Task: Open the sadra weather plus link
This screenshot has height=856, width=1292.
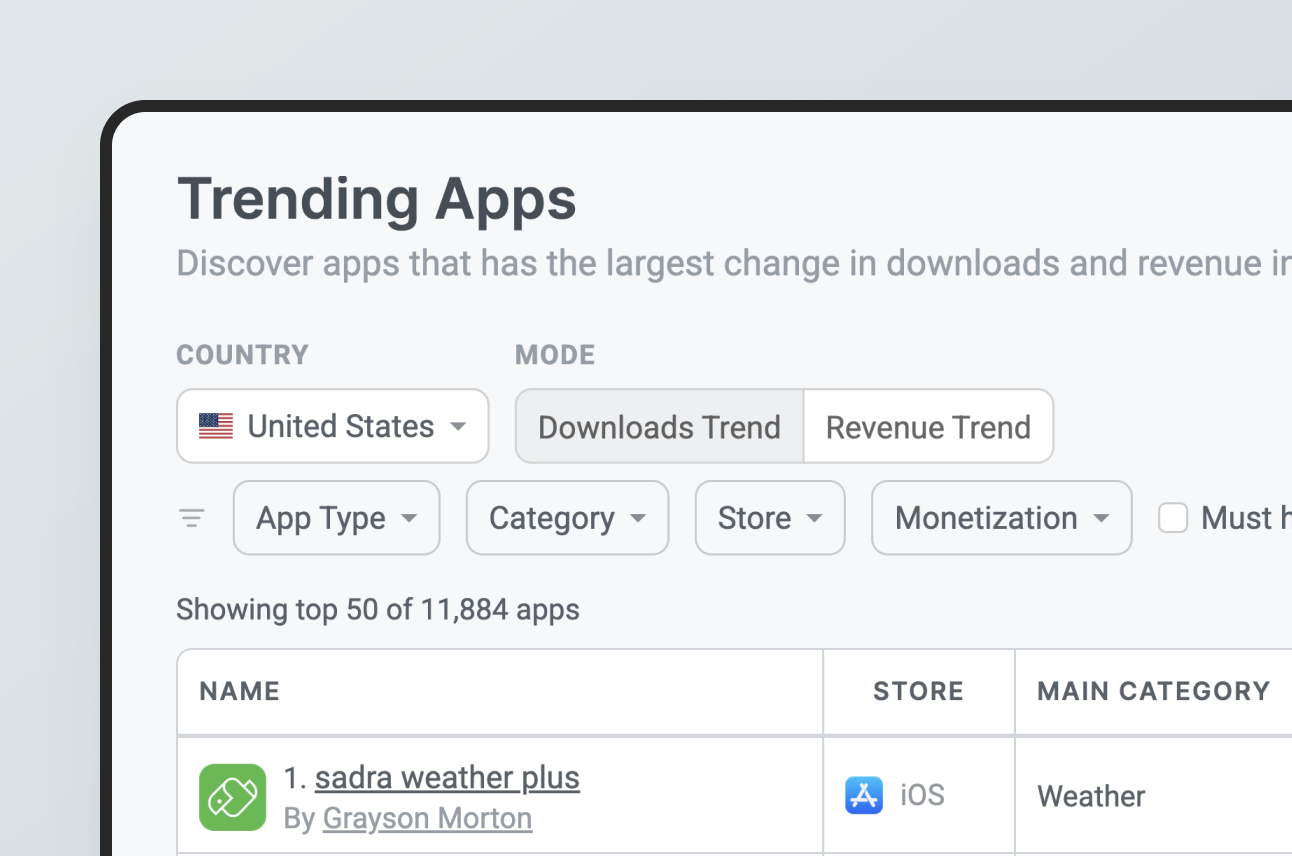Action: [447, 778]
